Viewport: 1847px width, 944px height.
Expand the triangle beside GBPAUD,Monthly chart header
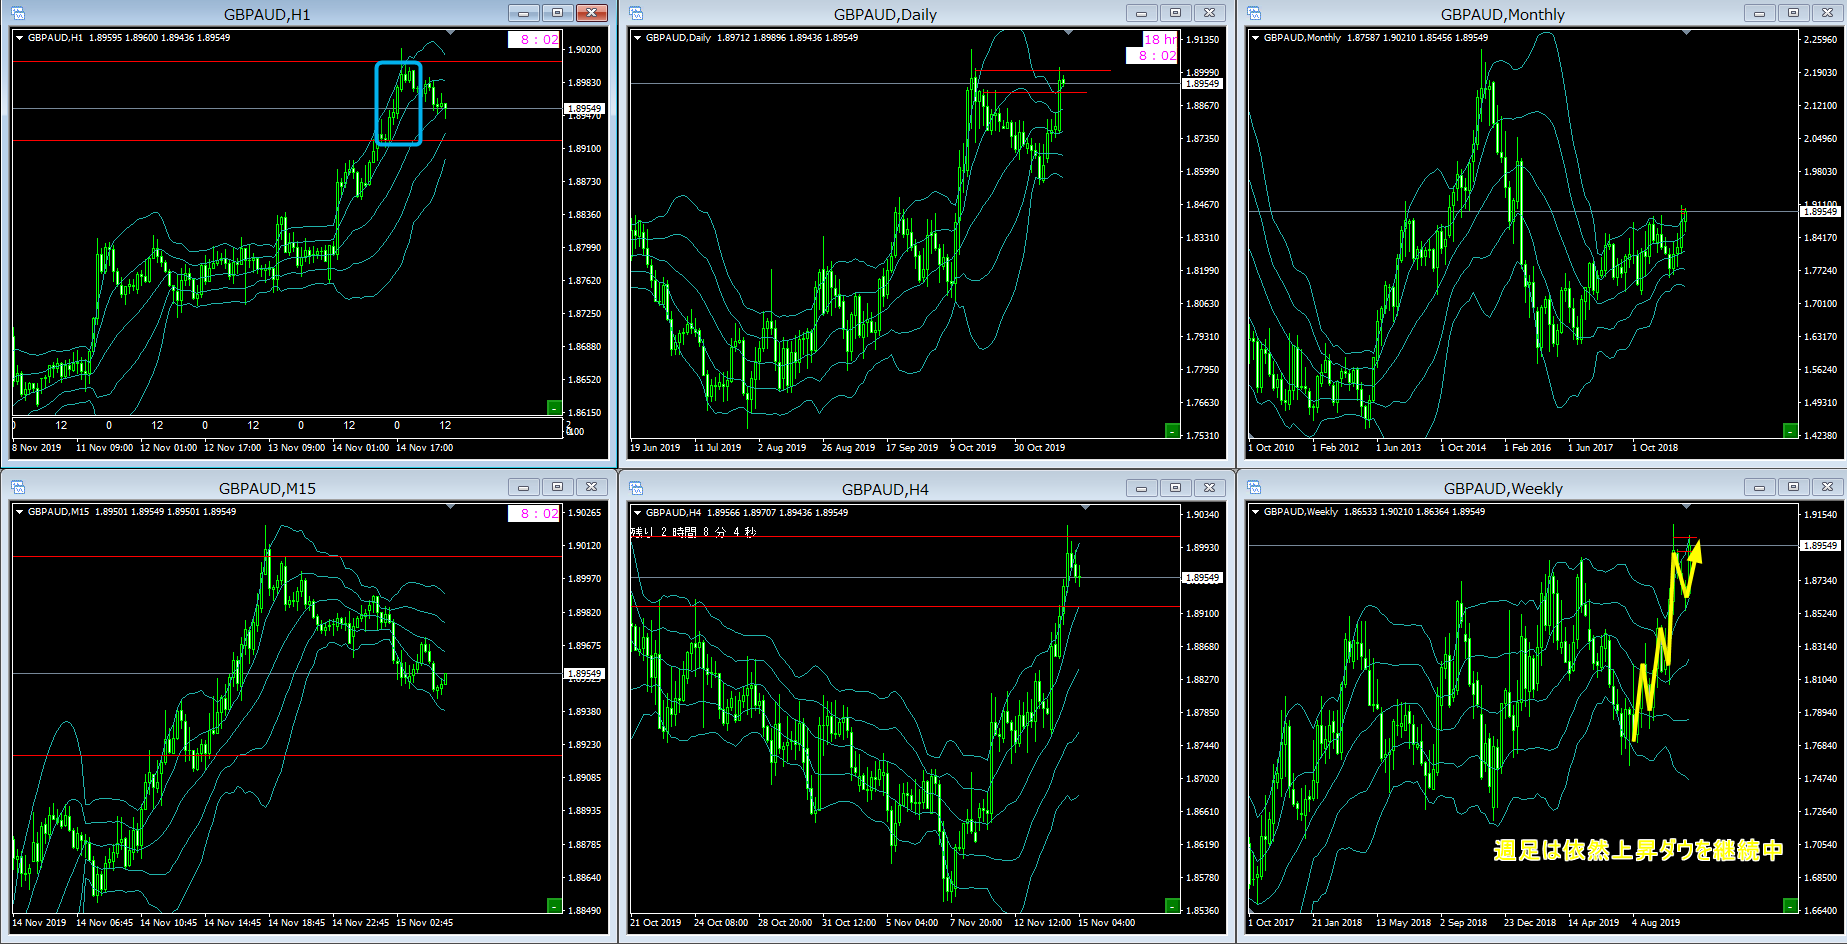(1255, 38)
